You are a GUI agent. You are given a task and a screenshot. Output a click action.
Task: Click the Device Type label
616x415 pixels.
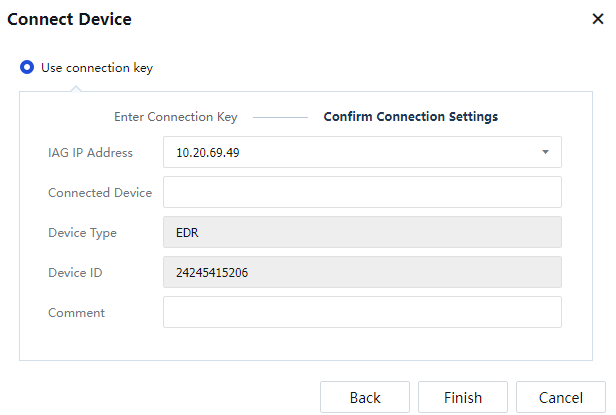tap(82, 233)
